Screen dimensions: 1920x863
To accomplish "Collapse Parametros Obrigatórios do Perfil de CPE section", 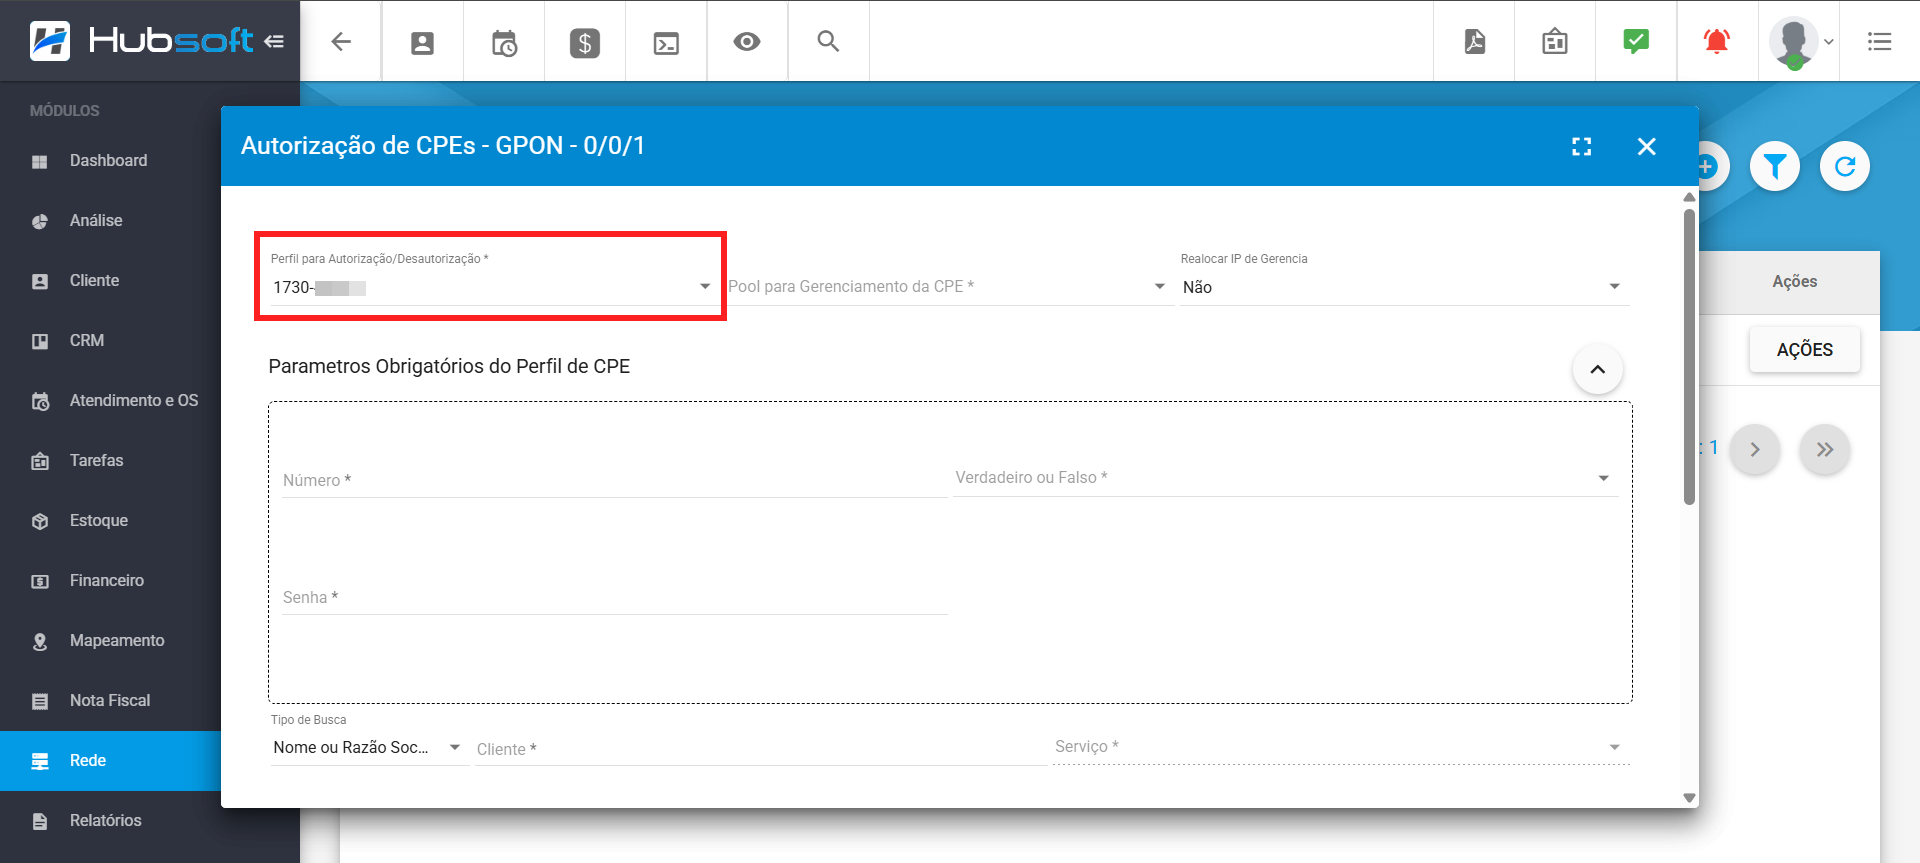I will (x=1598, y=369).
